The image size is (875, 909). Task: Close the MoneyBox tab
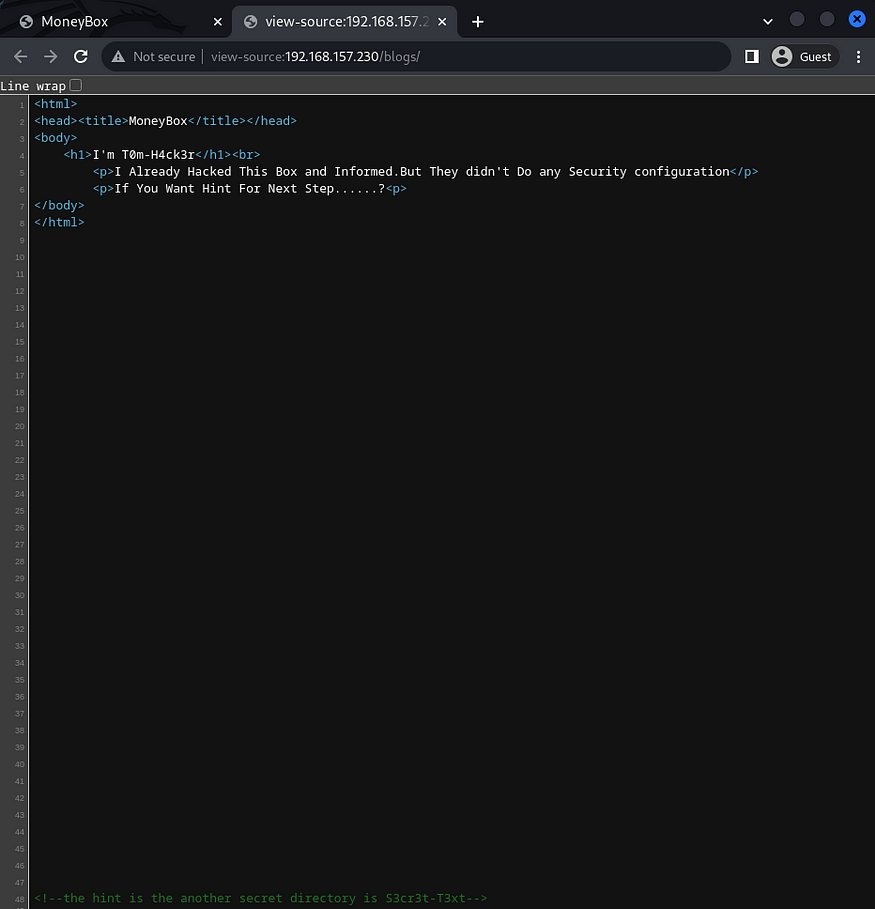point(217,21)
